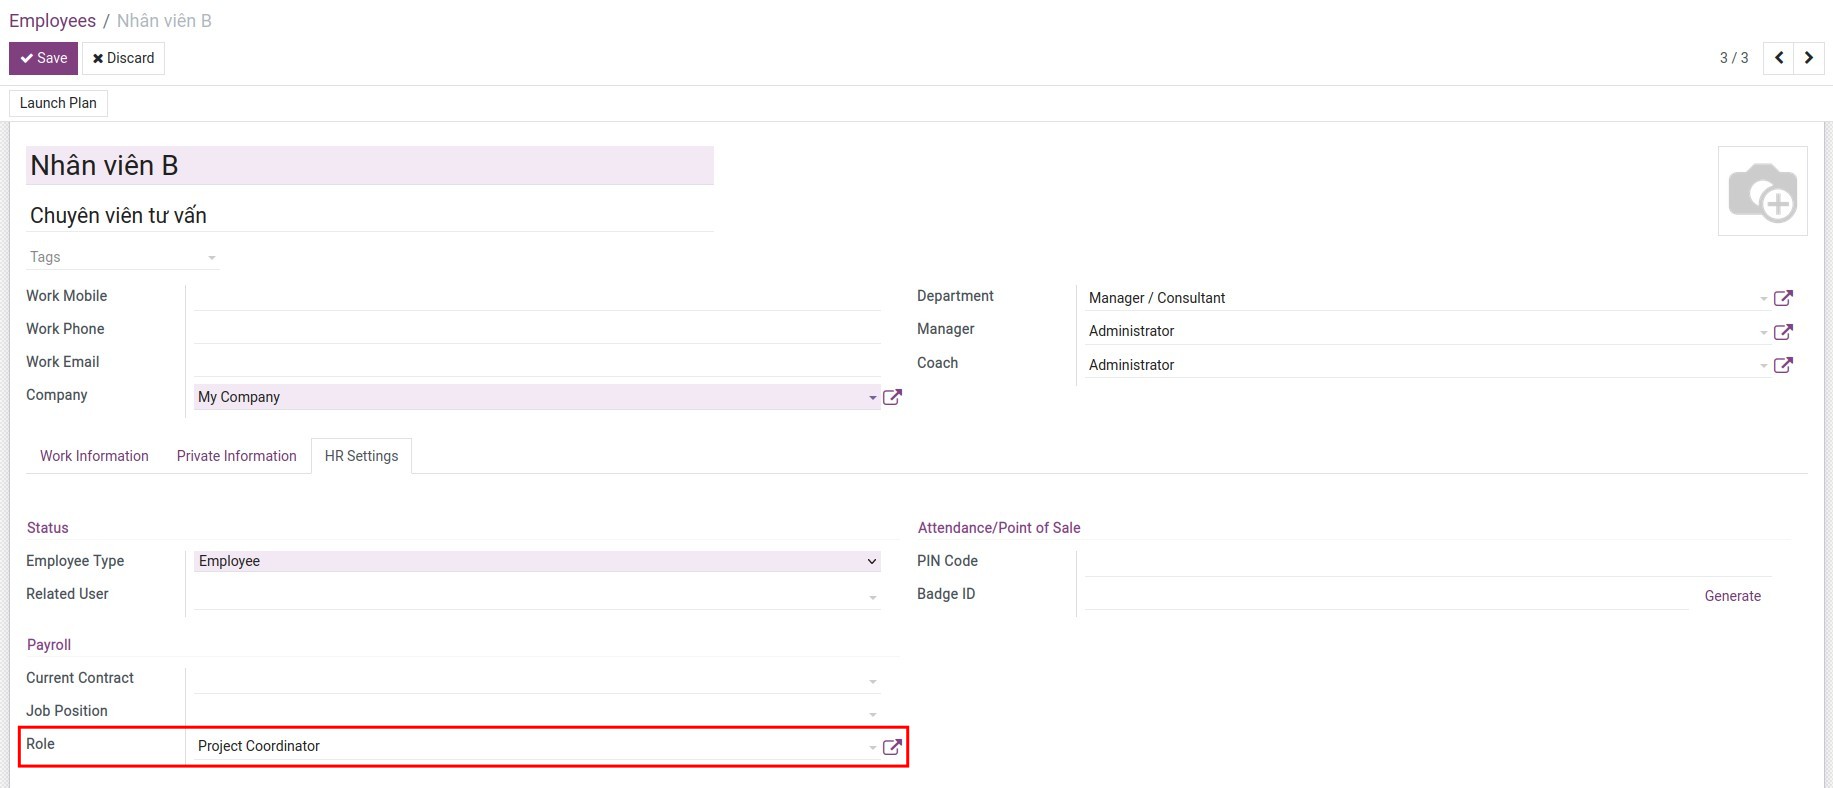Expand the Current Contract dropdown
This screenshot has height=788, width=1833.
[x=537, y=679]
